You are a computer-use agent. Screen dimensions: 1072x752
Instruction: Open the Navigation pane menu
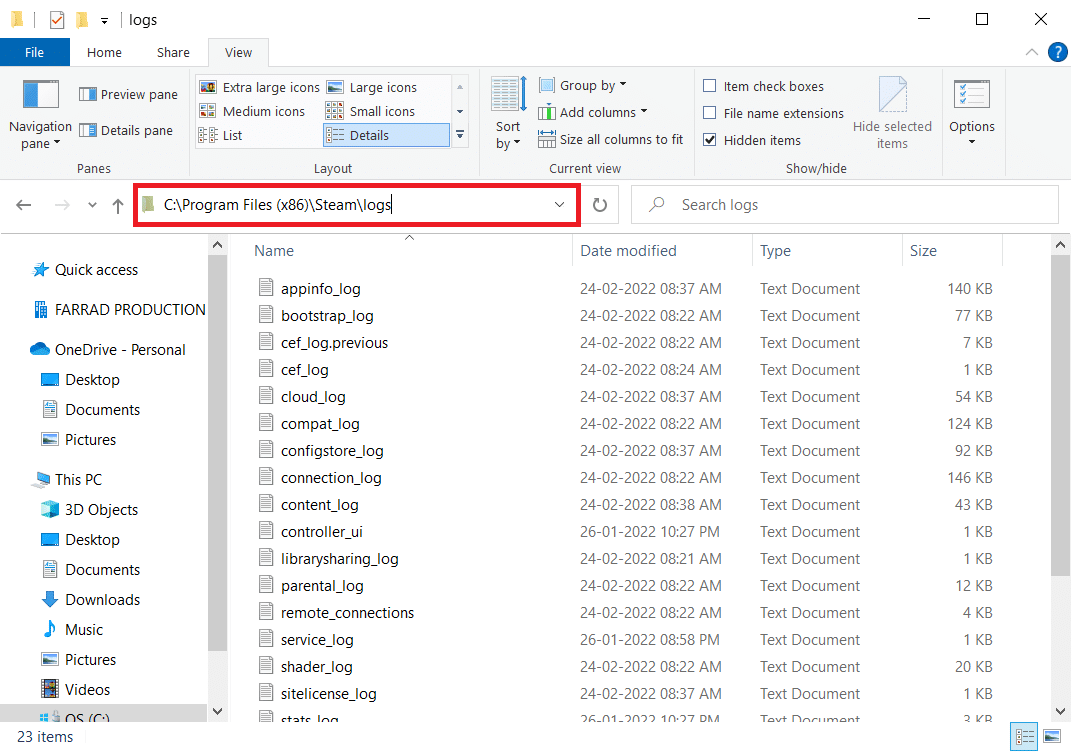click(40, 114)
